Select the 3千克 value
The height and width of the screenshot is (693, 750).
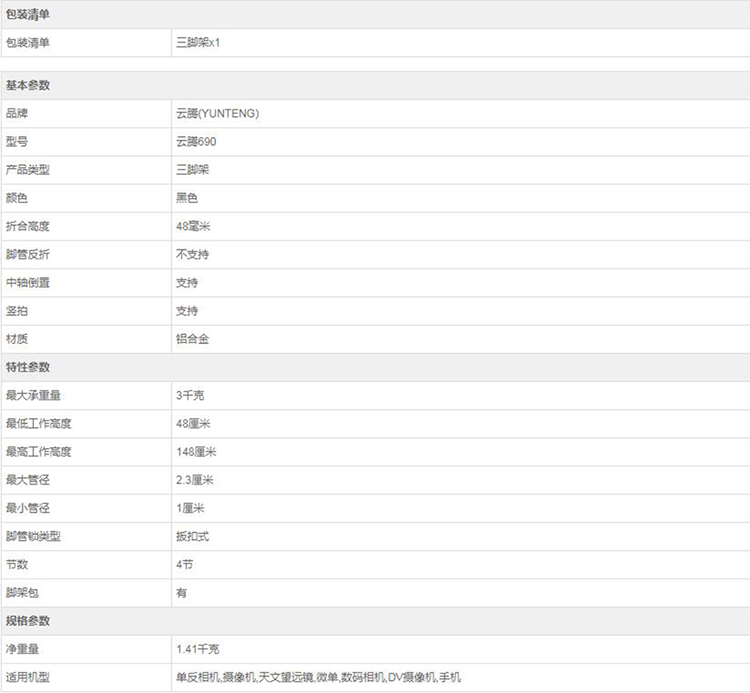(x=190, y=396)
